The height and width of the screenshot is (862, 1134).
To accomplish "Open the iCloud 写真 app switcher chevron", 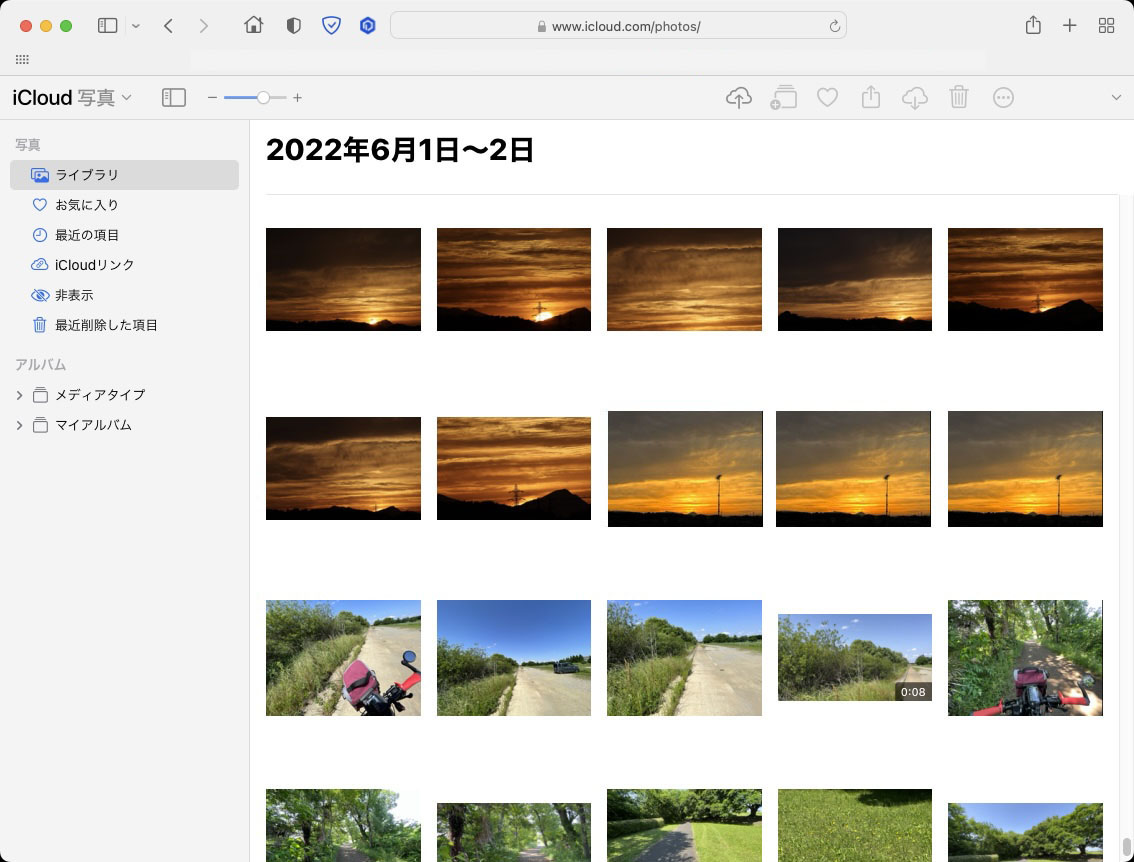I will pos(126,97).
